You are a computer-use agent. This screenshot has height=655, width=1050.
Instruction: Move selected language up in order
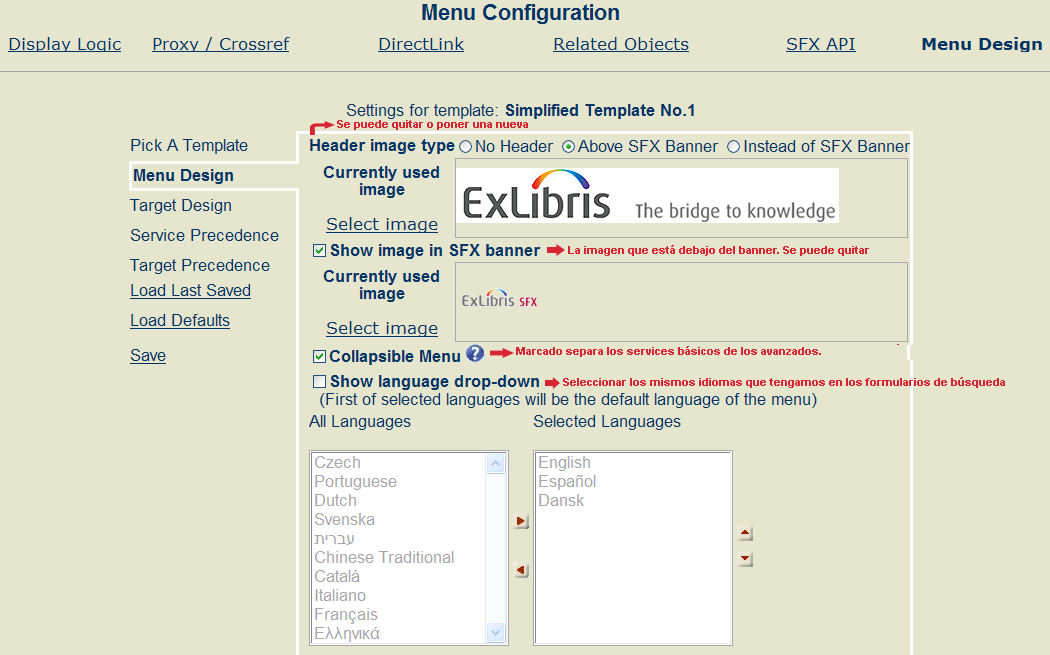coord(745,533)
